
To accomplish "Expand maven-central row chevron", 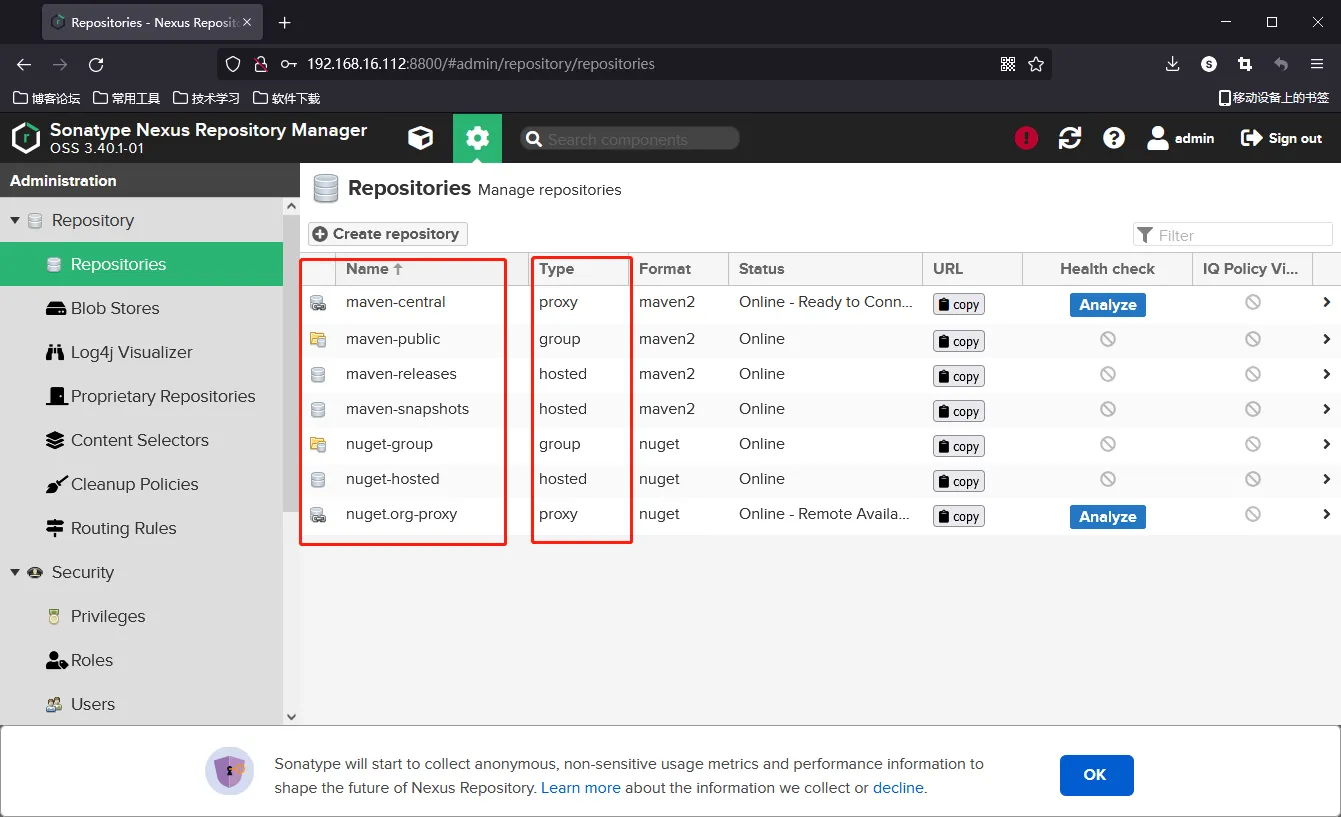I will (1327, 302).
